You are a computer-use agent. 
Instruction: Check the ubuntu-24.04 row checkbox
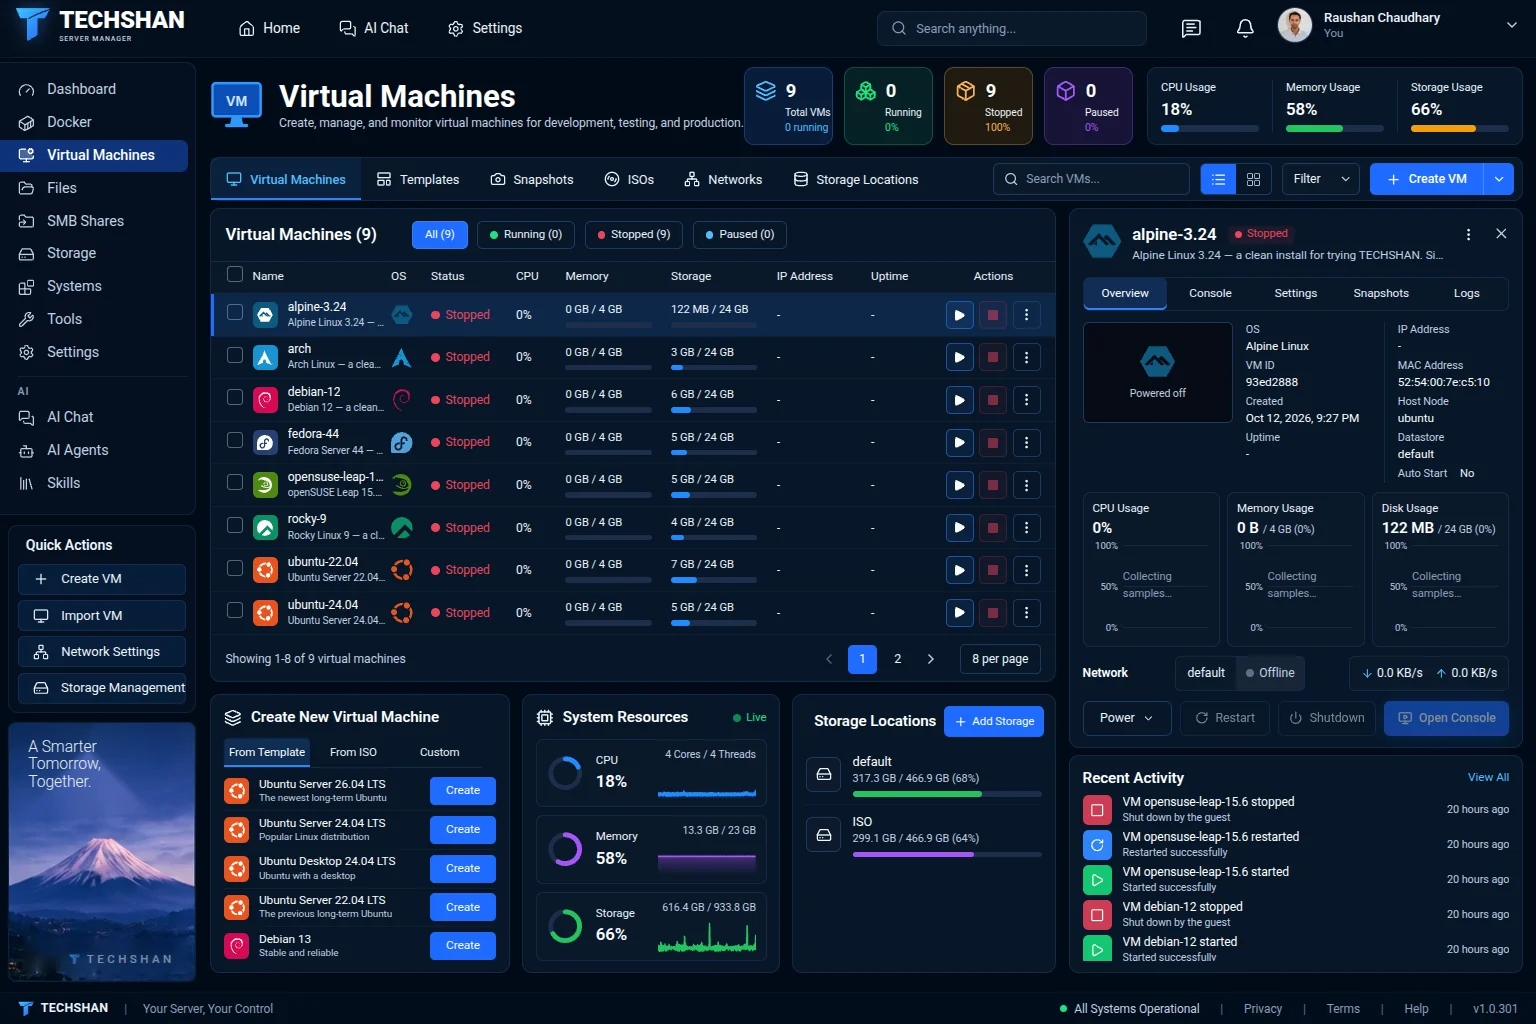coord(235,610)
